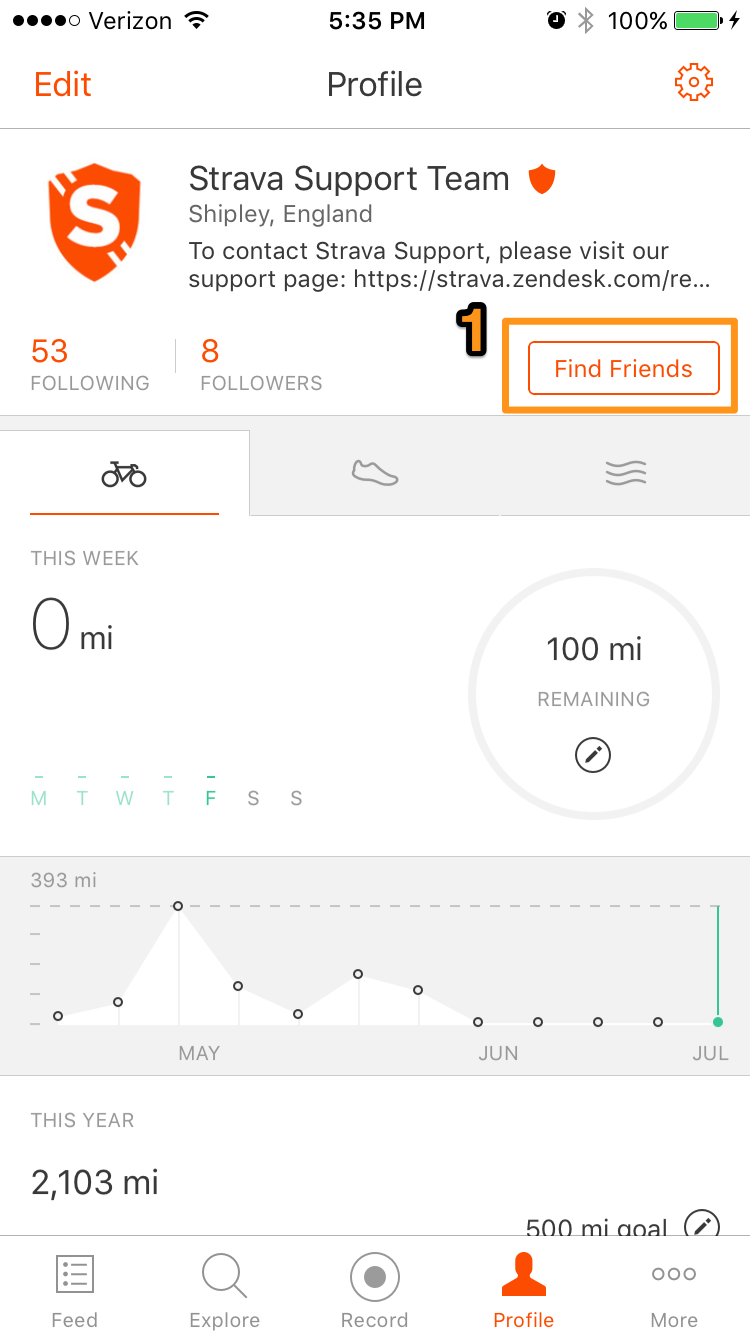The image size is (750, 1334).
Task: Switch to the running shoe tab
Action: click(375, 472)
